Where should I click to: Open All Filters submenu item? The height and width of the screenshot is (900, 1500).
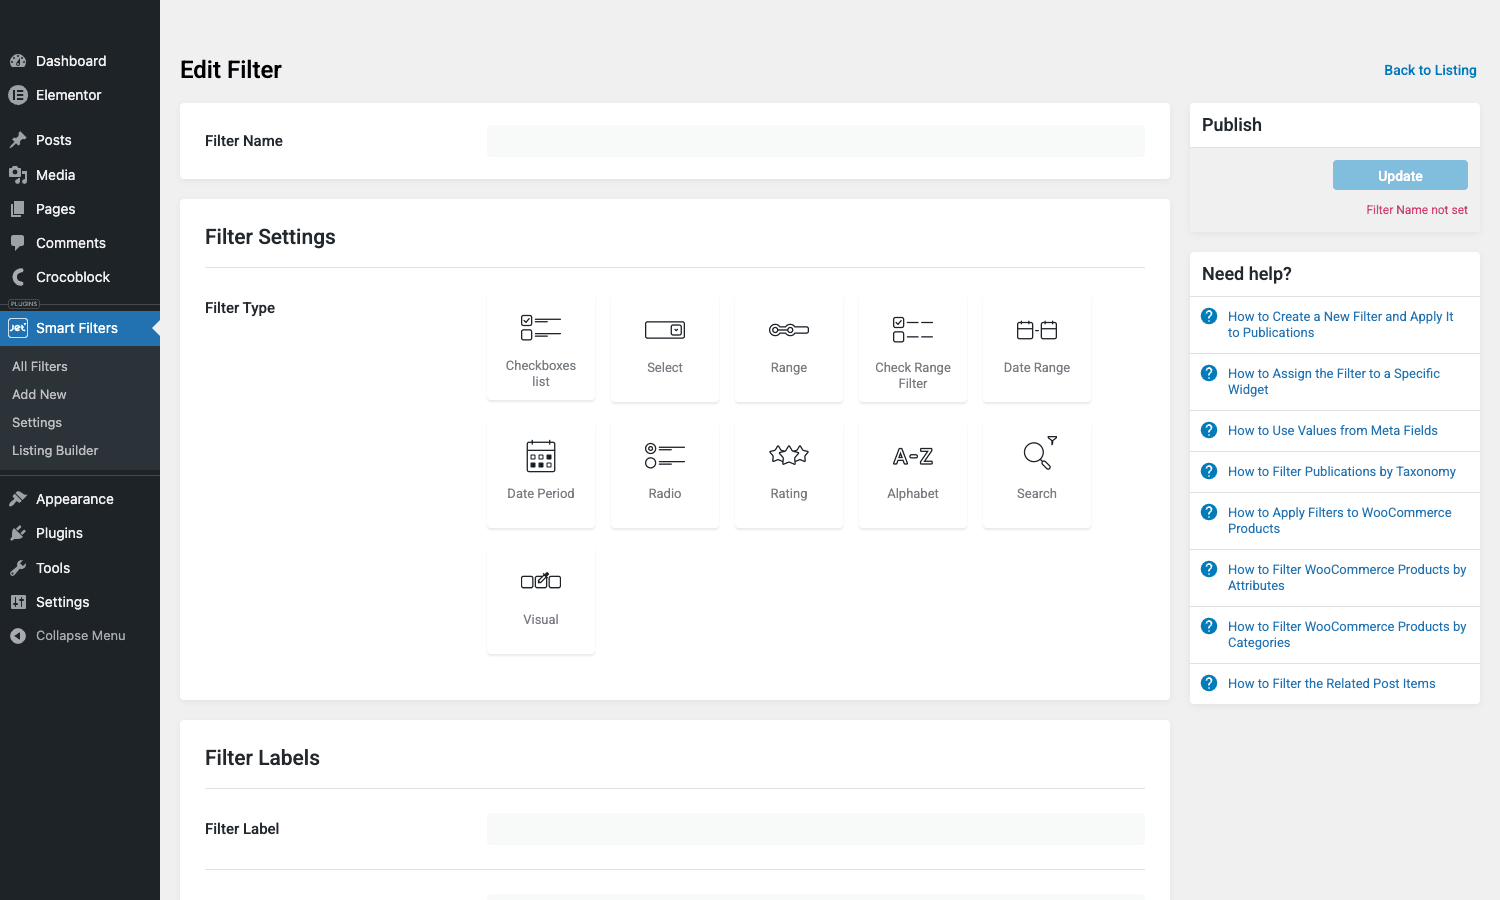(40, 366)
